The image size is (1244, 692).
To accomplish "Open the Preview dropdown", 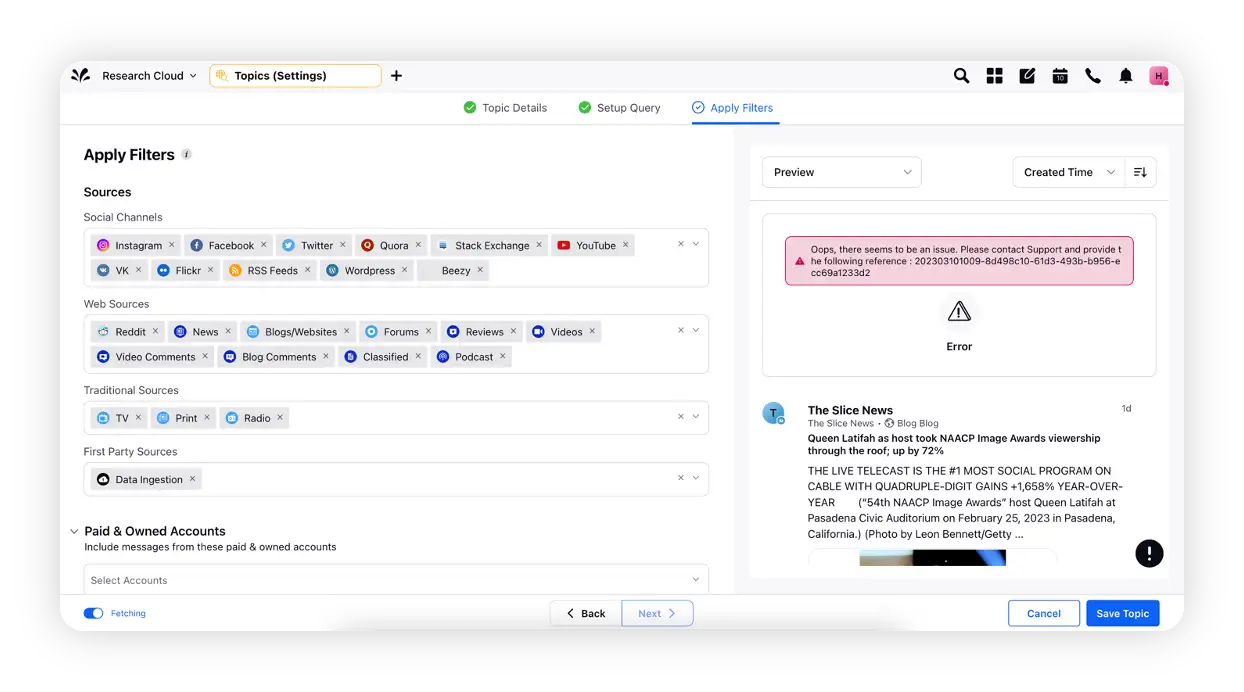I will [x=841, y=172].
